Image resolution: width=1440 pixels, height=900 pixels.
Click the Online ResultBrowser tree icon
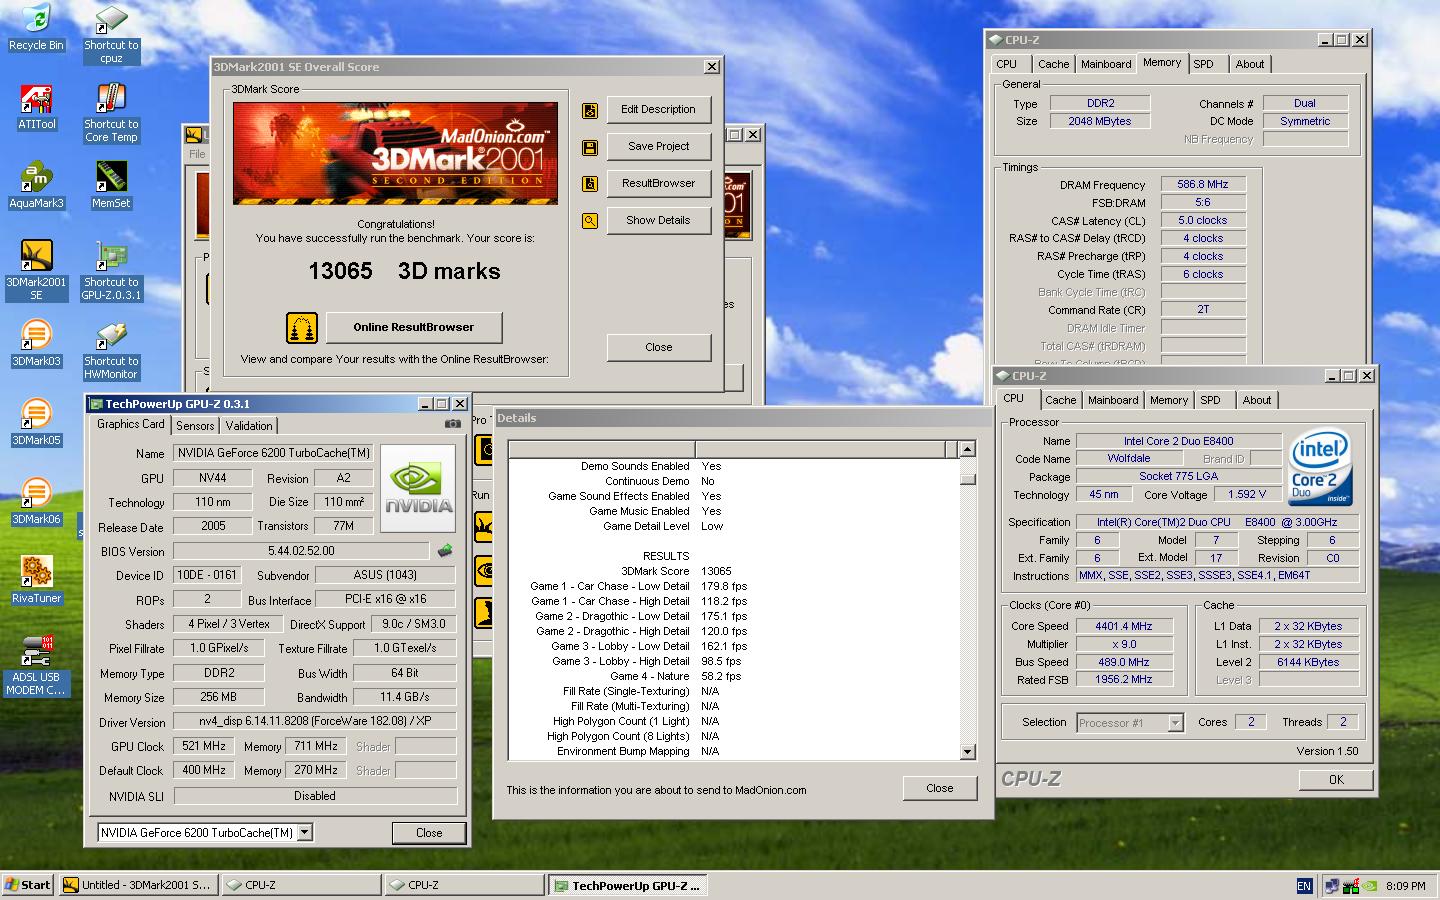[302, 327]
